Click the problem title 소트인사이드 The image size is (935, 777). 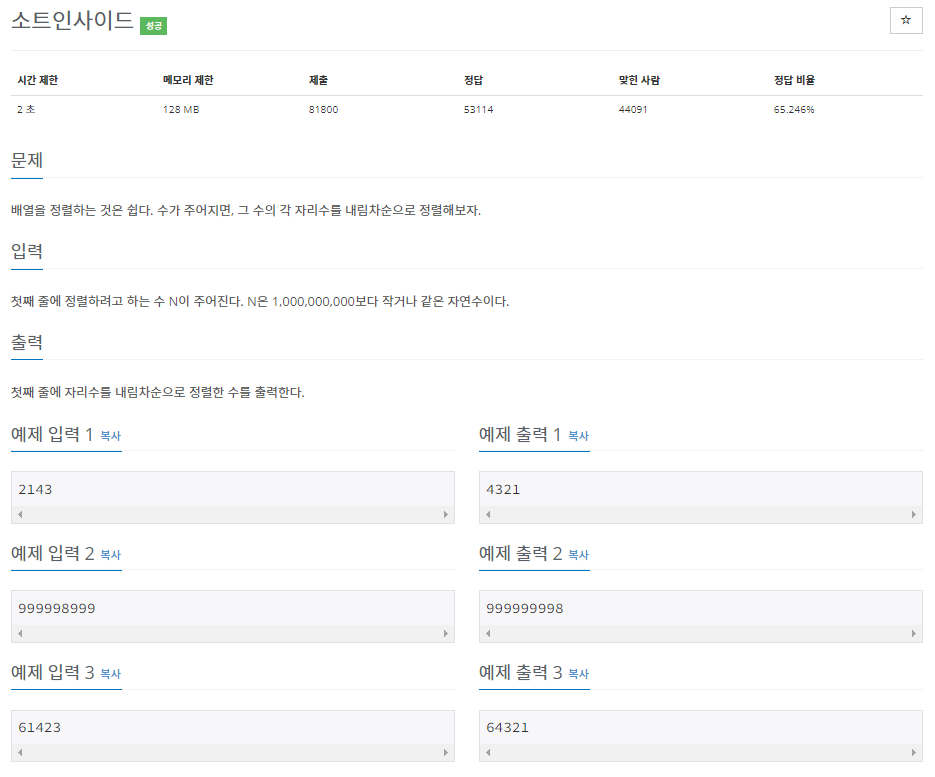point(72,20)
